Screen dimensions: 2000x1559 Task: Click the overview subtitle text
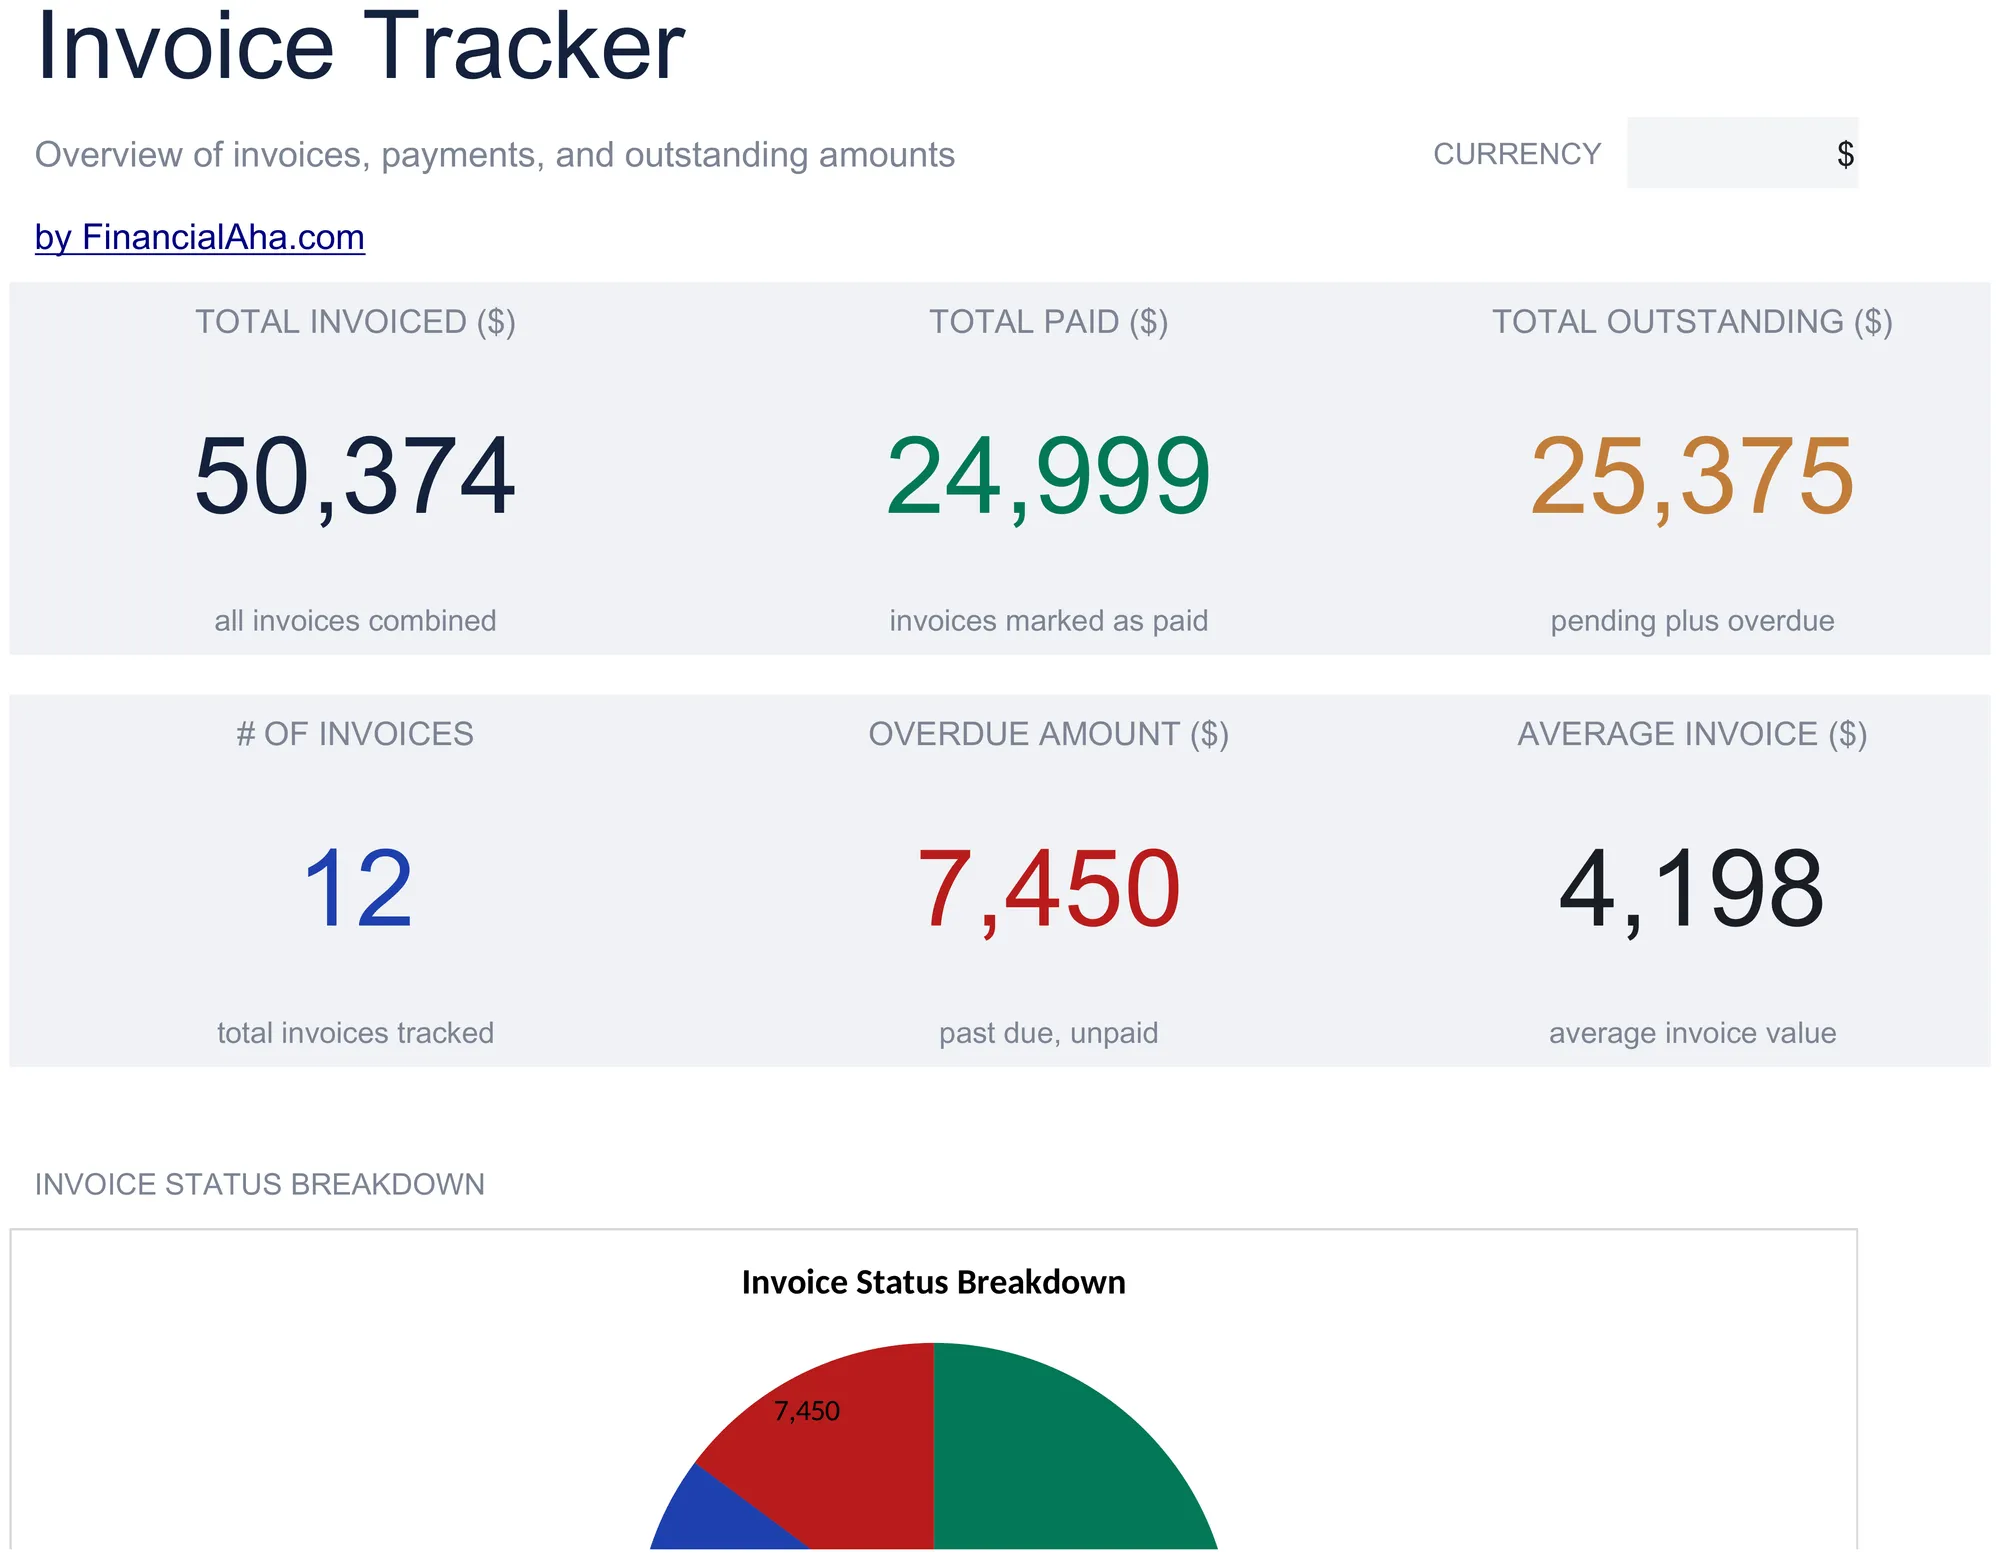(495, 155)
